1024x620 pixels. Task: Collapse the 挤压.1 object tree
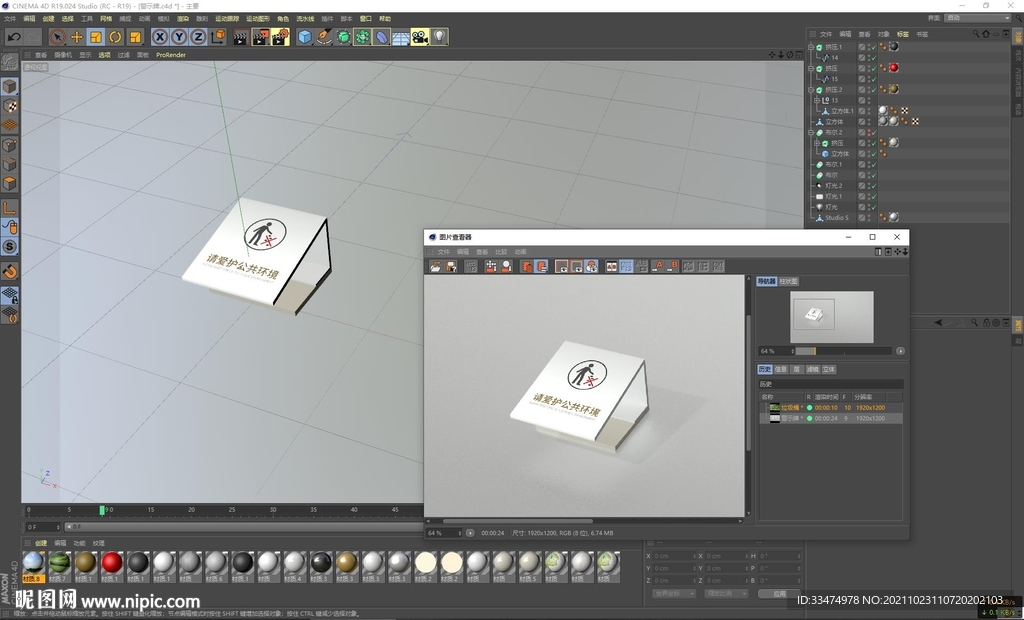[811, 47]
